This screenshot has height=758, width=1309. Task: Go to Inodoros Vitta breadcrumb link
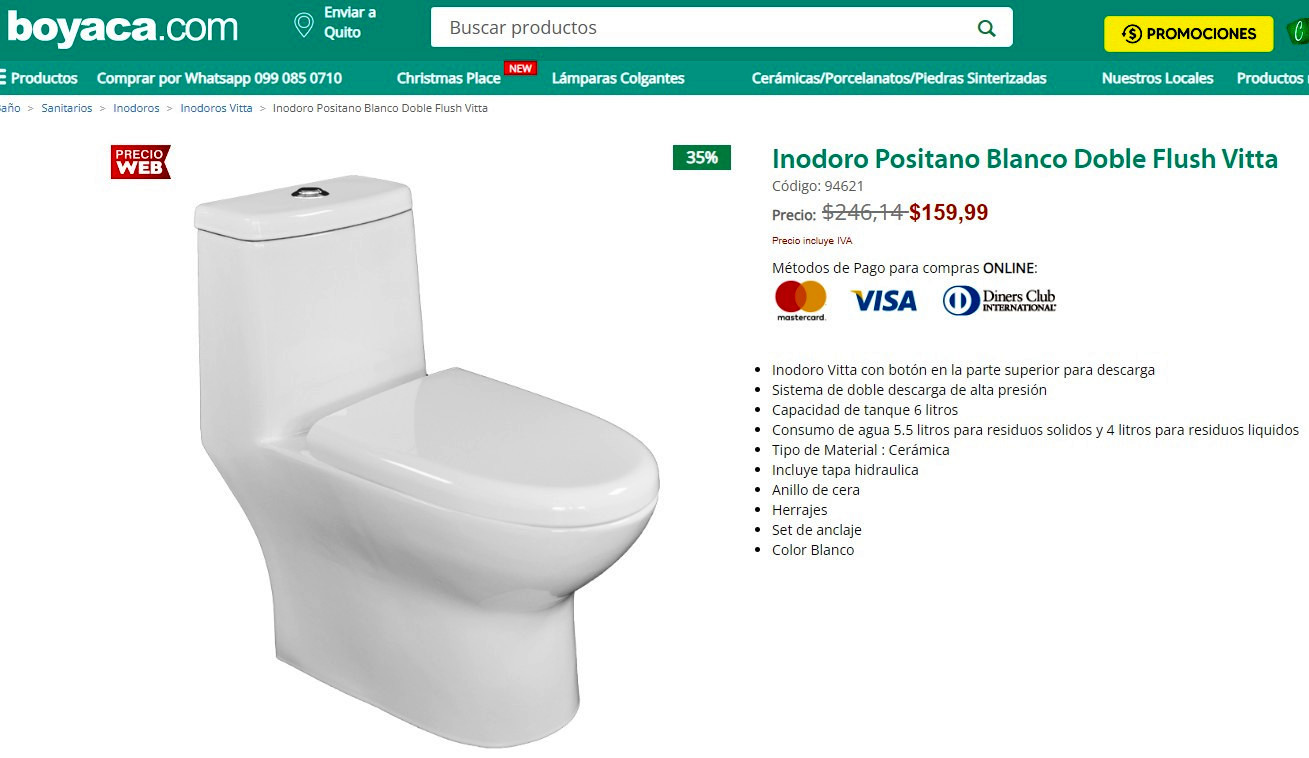click(216, 108)
